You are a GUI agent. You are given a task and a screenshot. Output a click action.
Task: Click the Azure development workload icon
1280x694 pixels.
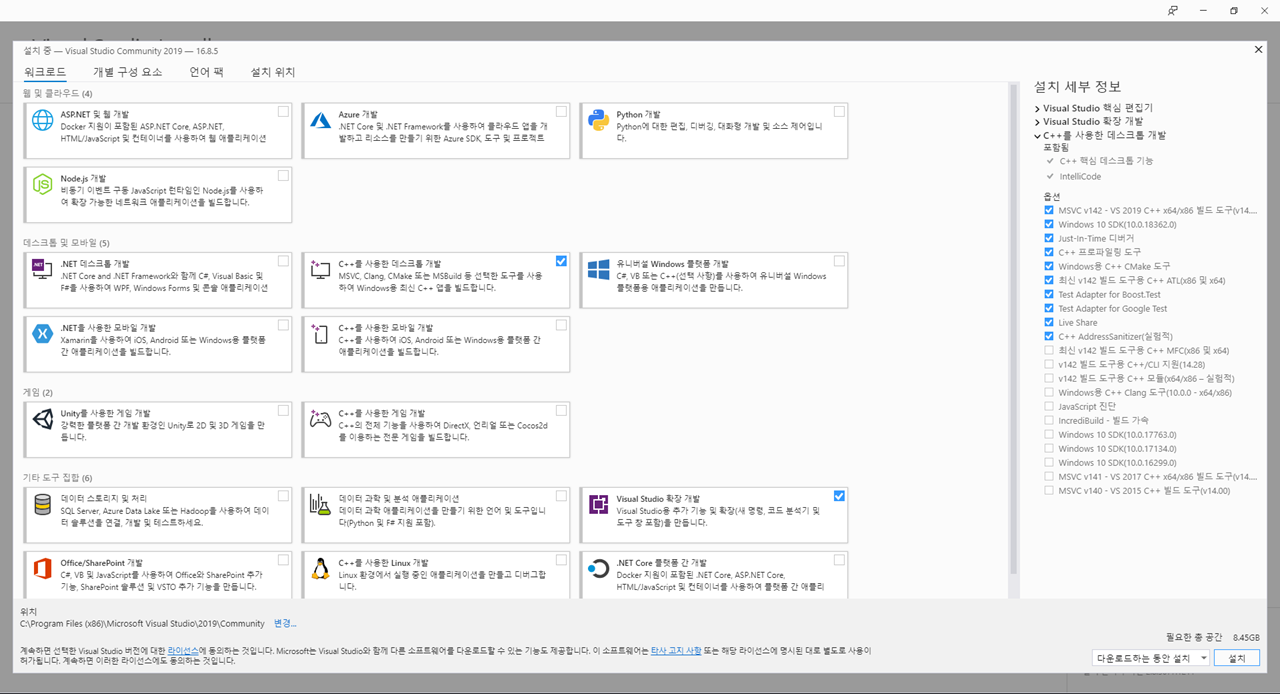320,121
